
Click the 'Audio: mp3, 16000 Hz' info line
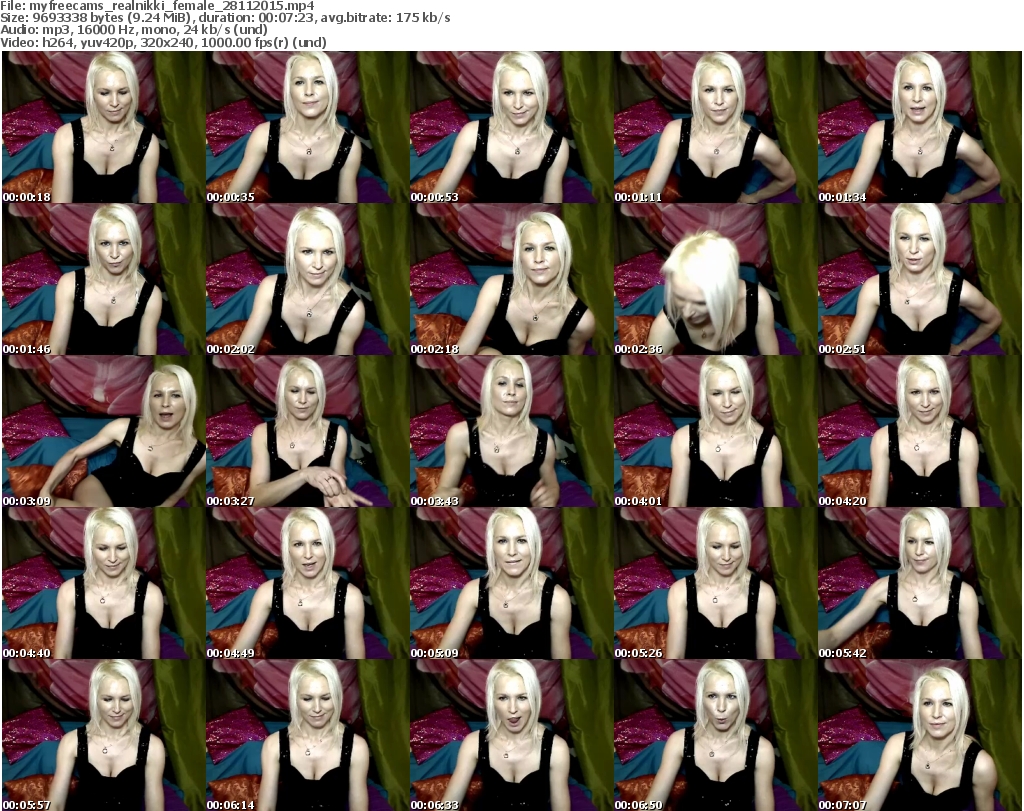pos(134,30)
